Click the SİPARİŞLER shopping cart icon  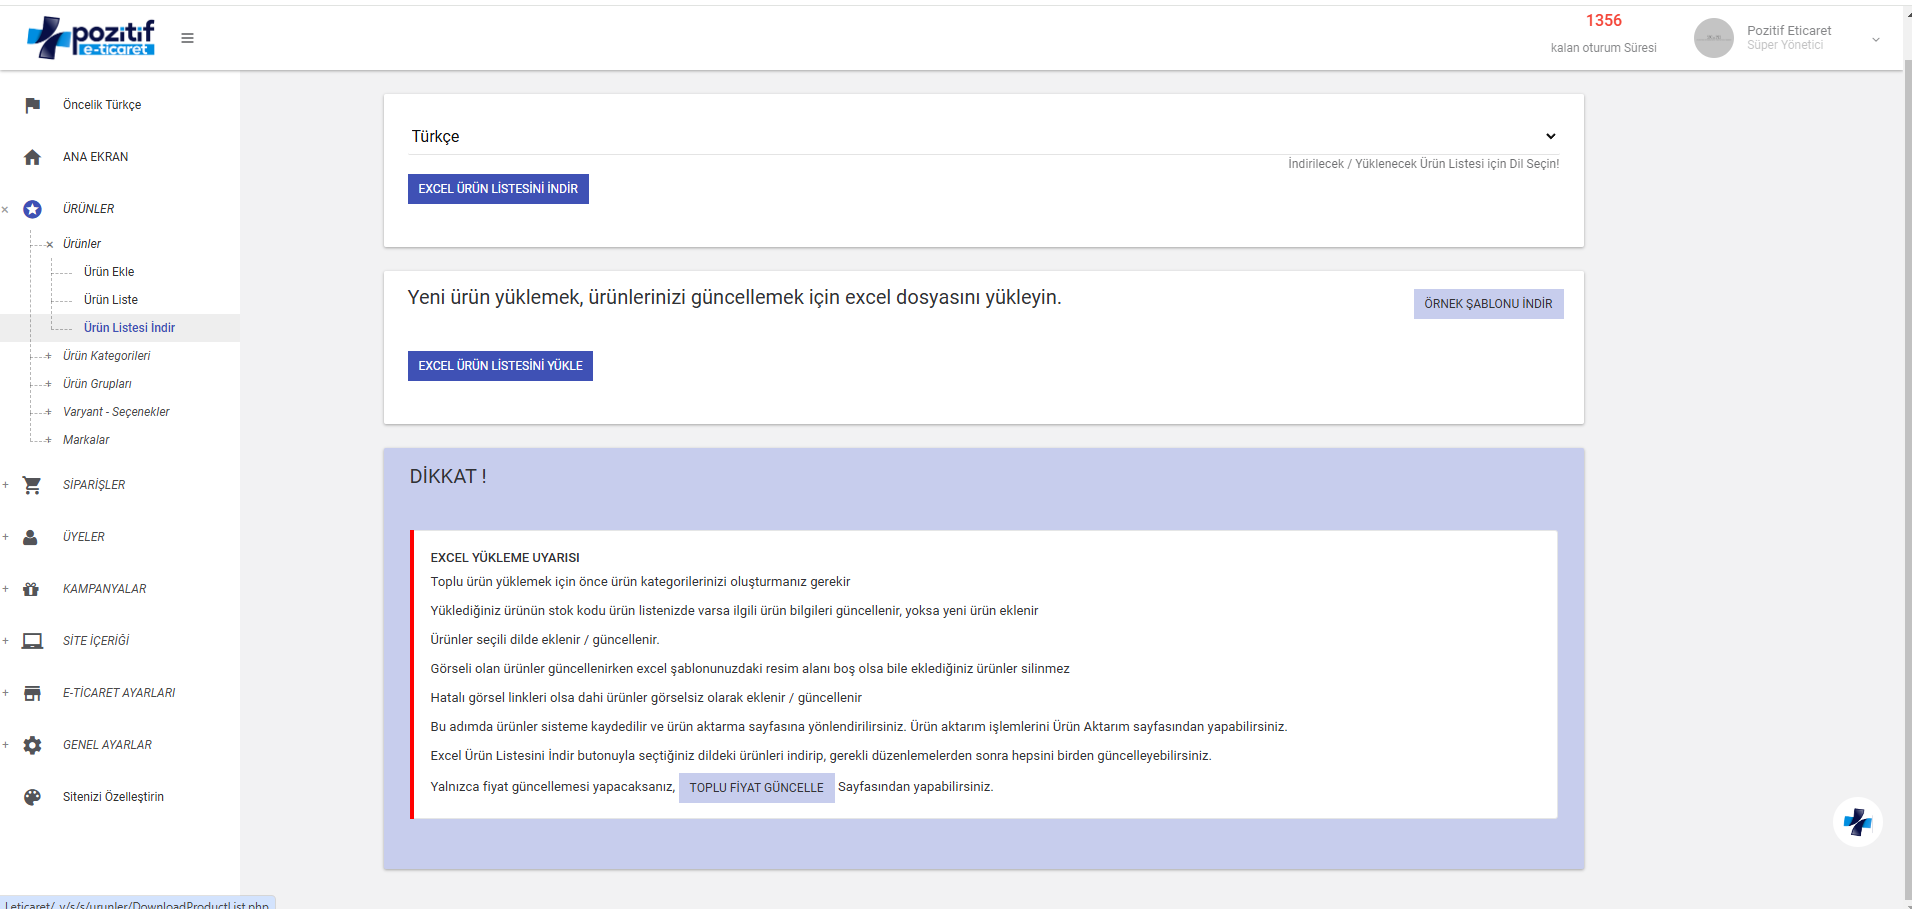click(32, 485)
